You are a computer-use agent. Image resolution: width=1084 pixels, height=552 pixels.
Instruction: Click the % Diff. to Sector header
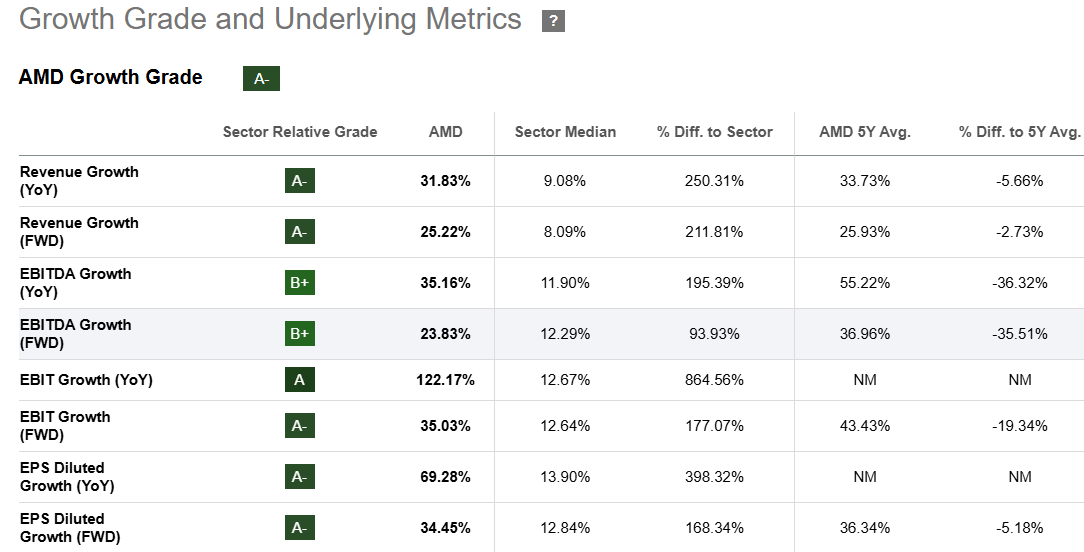714,132
